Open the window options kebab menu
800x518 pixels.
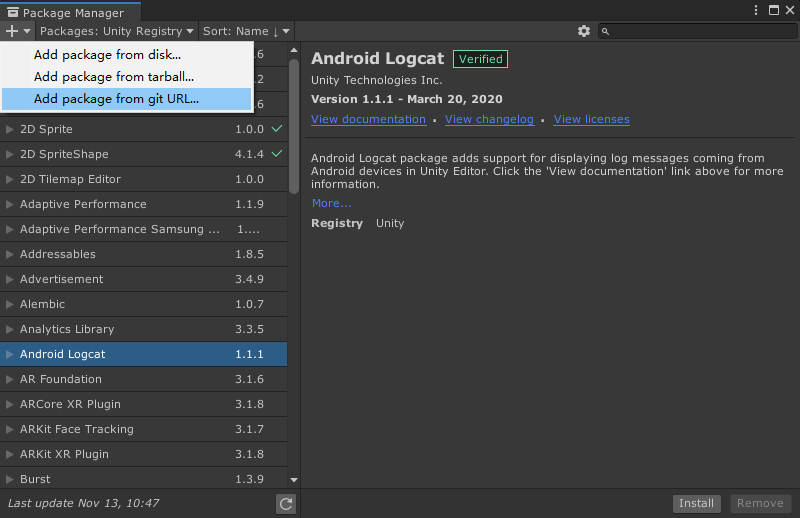756,10
